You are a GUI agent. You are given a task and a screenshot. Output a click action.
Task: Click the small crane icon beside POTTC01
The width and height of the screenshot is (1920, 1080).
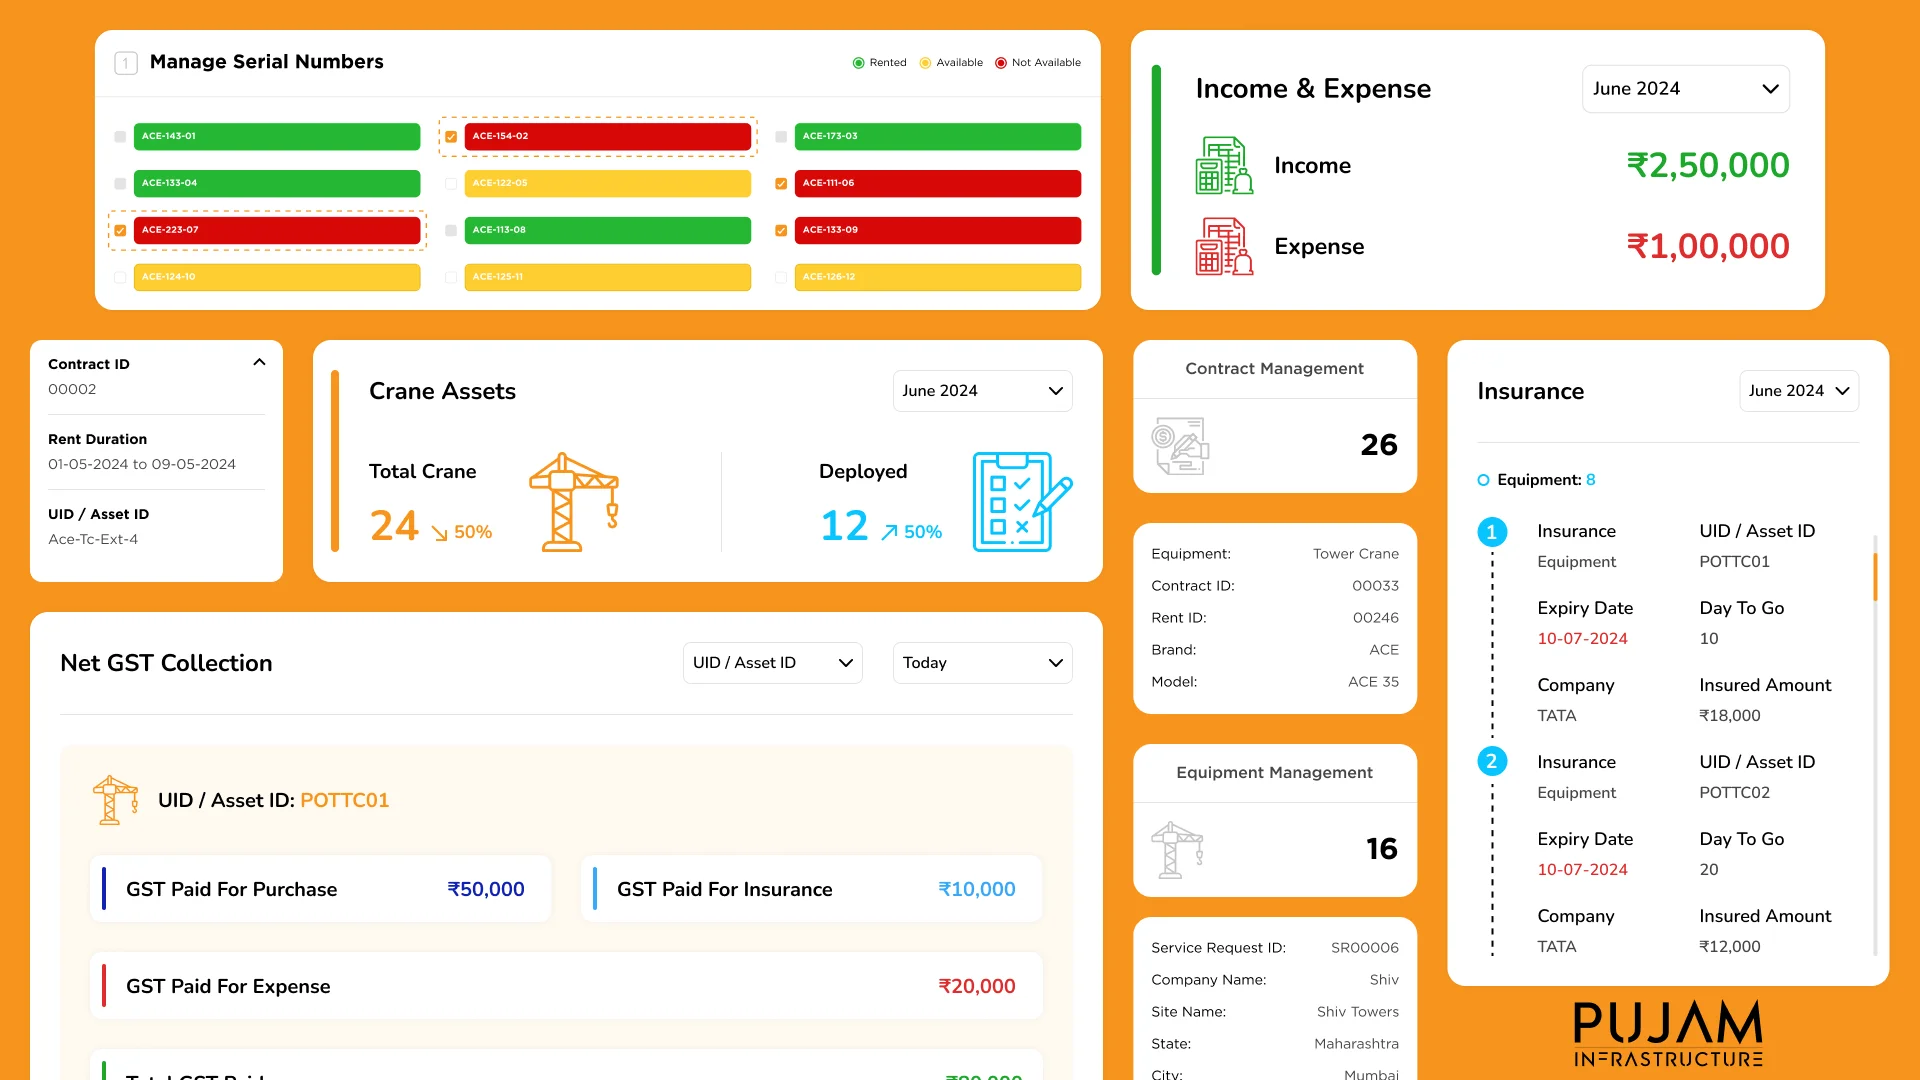coord(115,800)
